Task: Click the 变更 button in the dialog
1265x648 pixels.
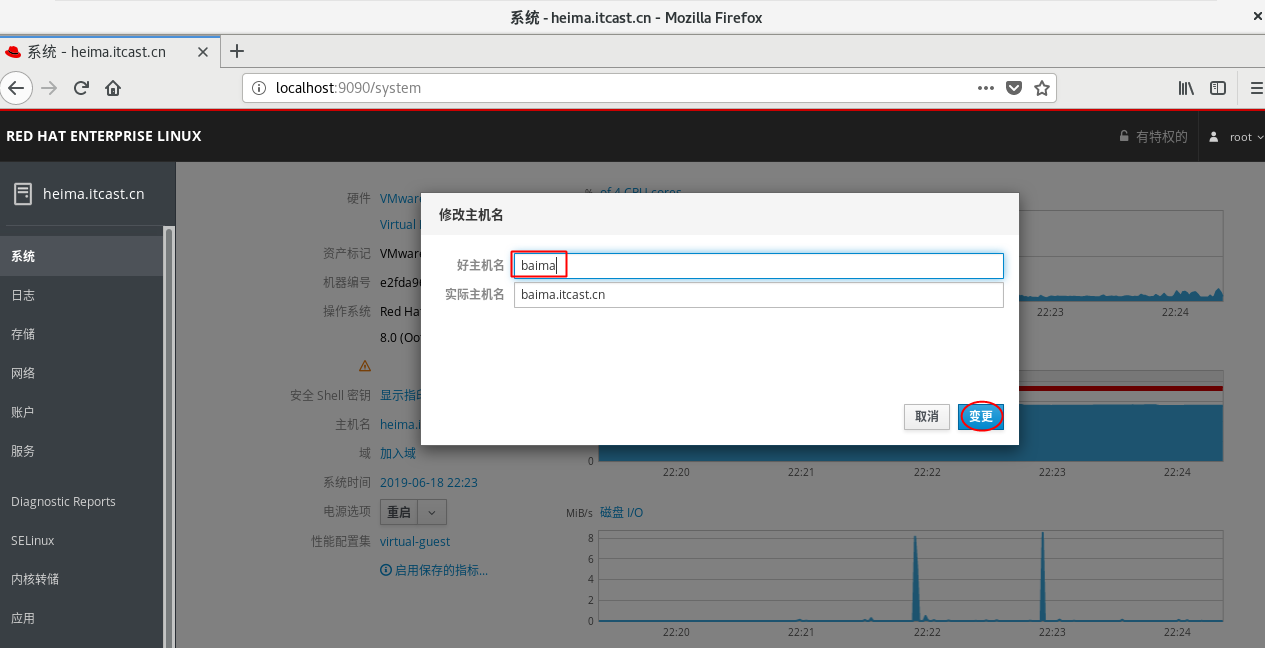Action: click(981, 417)
